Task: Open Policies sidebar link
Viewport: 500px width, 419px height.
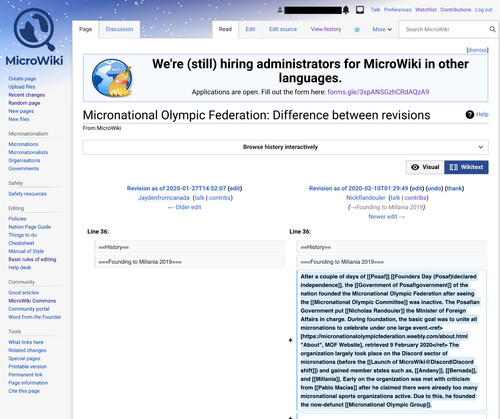Action: 17,219
